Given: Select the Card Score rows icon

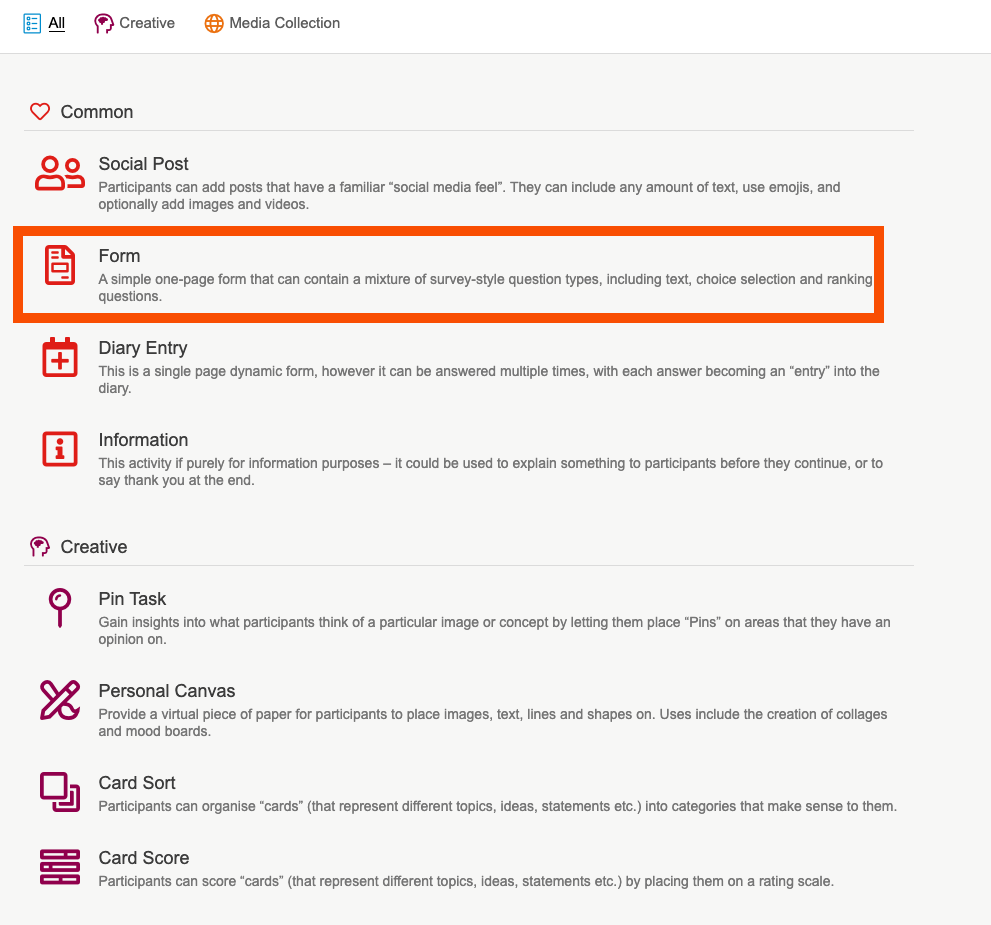Looking at the screenshot, I should pos(60,866).
